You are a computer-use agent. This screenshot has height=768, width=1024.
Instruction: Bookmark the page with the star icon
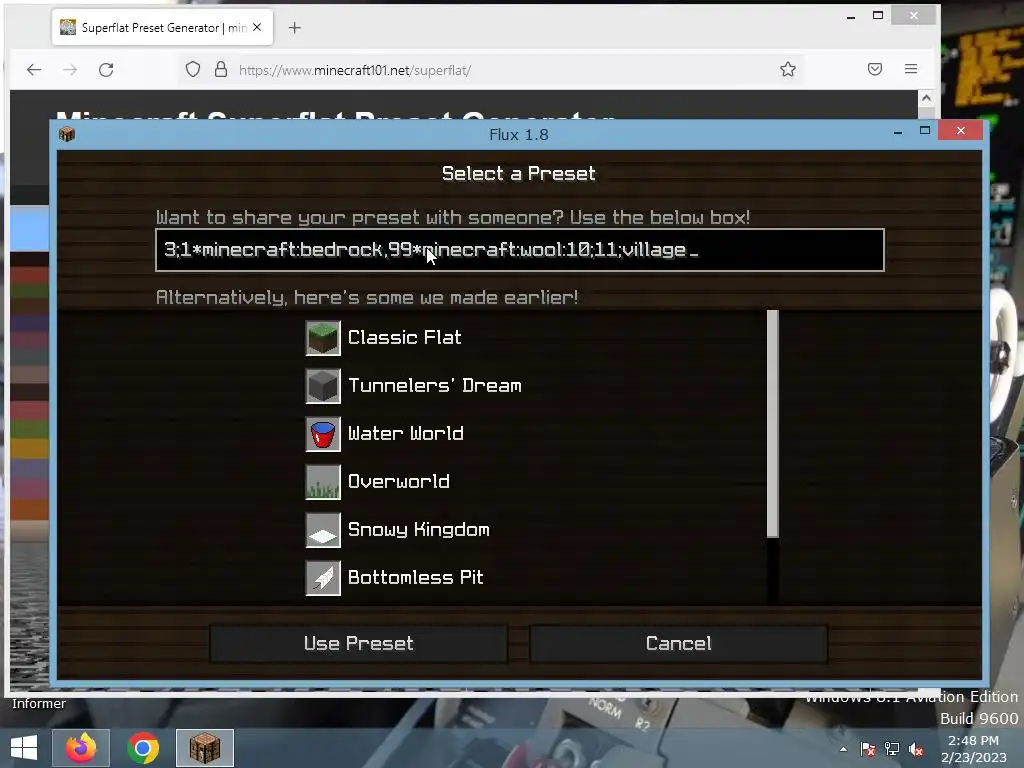click(x=788, y=69)
